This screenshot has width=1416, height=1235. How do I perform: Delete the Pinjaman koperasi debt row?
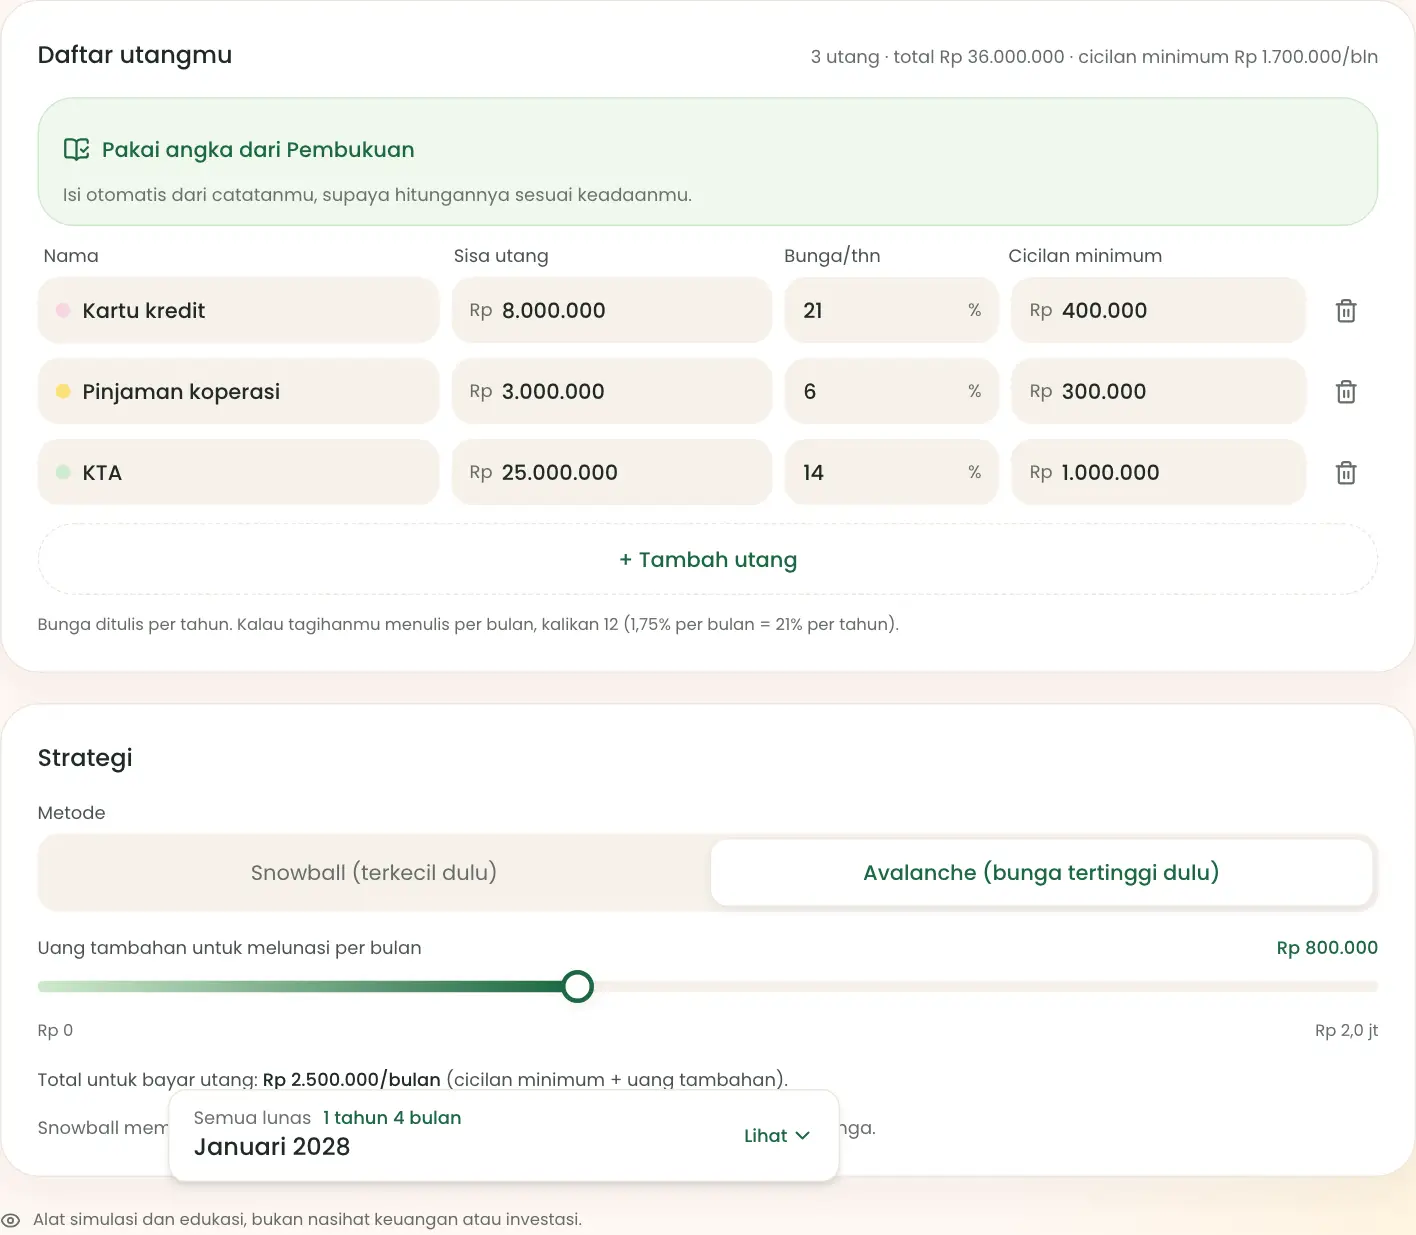tap(1346, 392)
